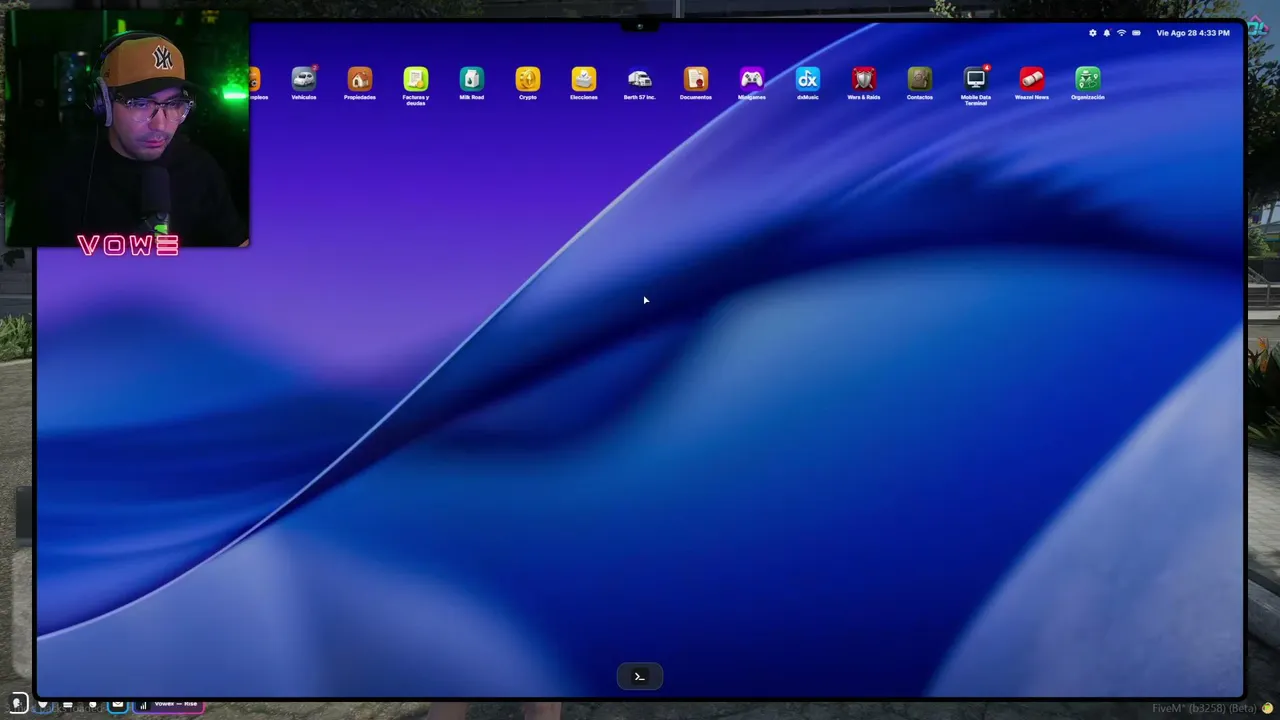Launch the Minigames controller app
1280x720 pixels.
(752, 79)
